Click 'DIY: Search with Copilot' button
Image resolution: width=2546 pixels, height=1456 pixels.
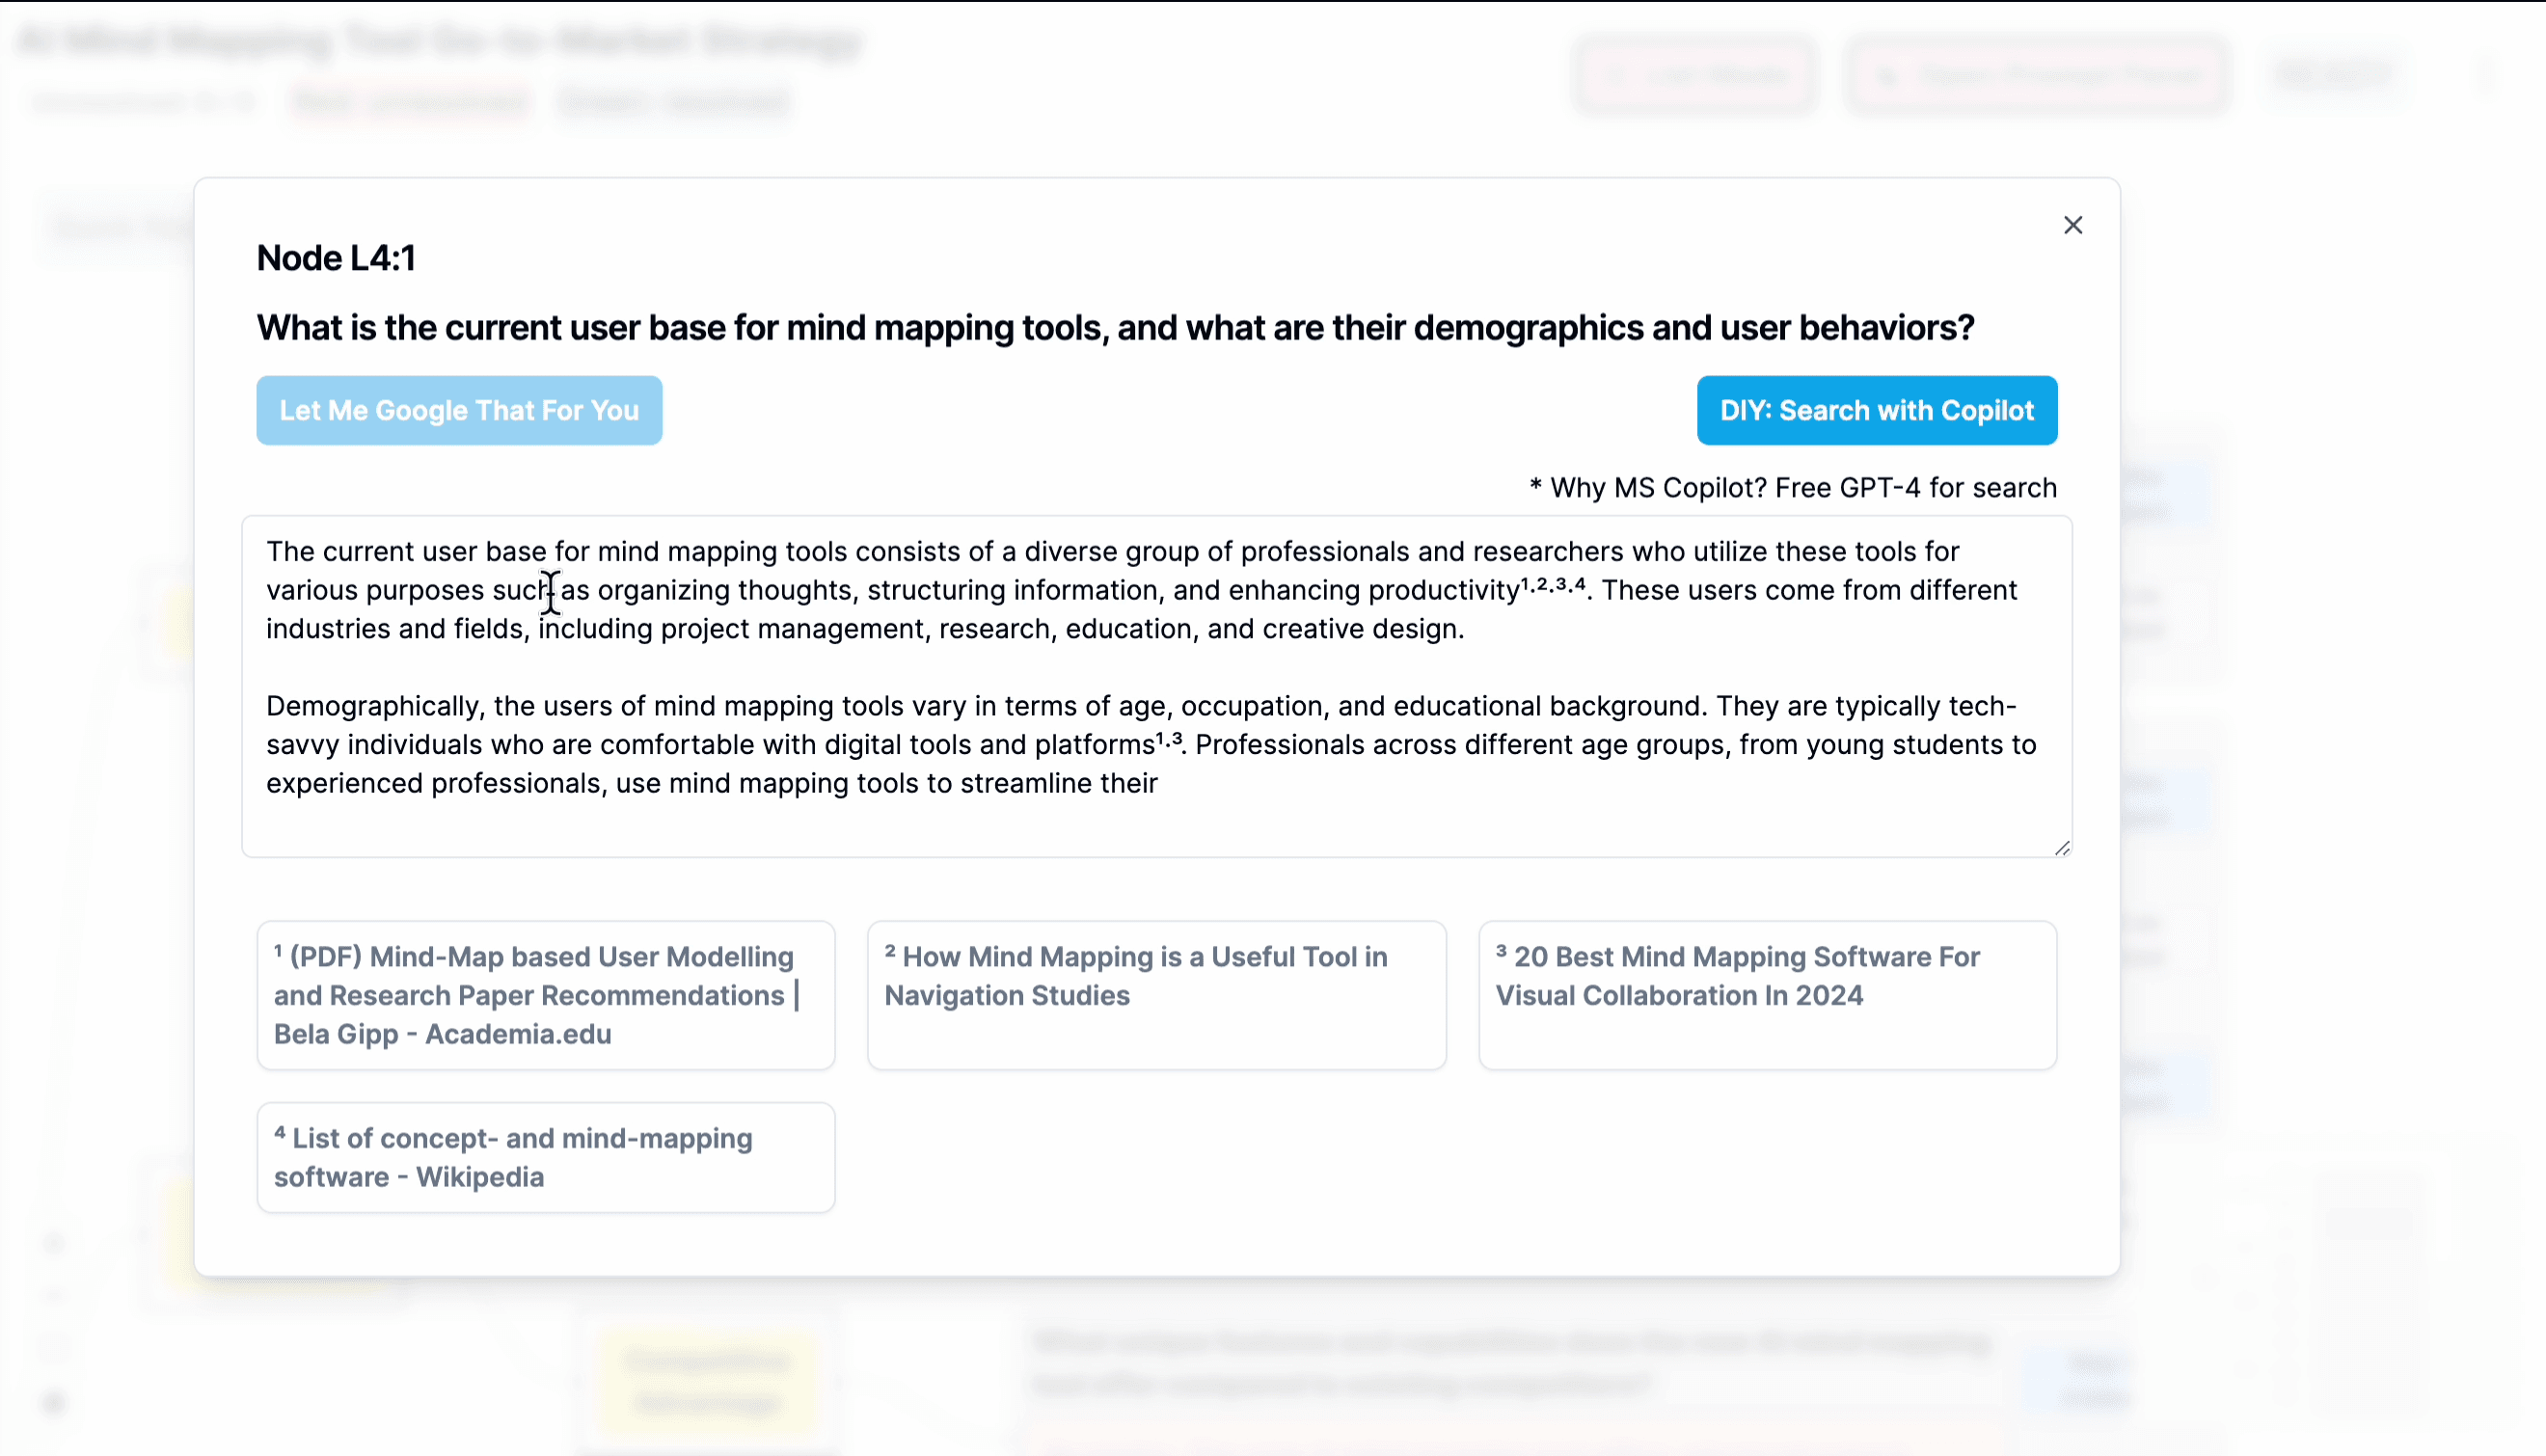coord(1877,409)
